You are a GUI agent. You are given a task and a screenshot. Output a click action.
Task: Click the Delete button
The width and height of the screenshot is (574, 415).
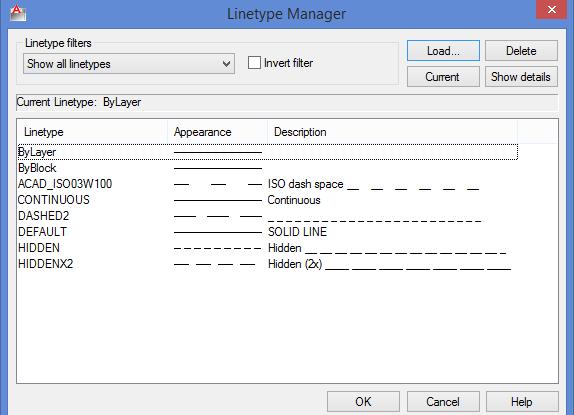tap(521, 51)
